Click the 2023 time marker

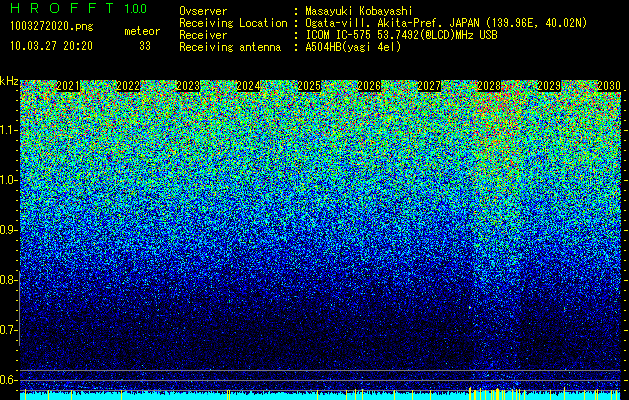tap(188, 86)
